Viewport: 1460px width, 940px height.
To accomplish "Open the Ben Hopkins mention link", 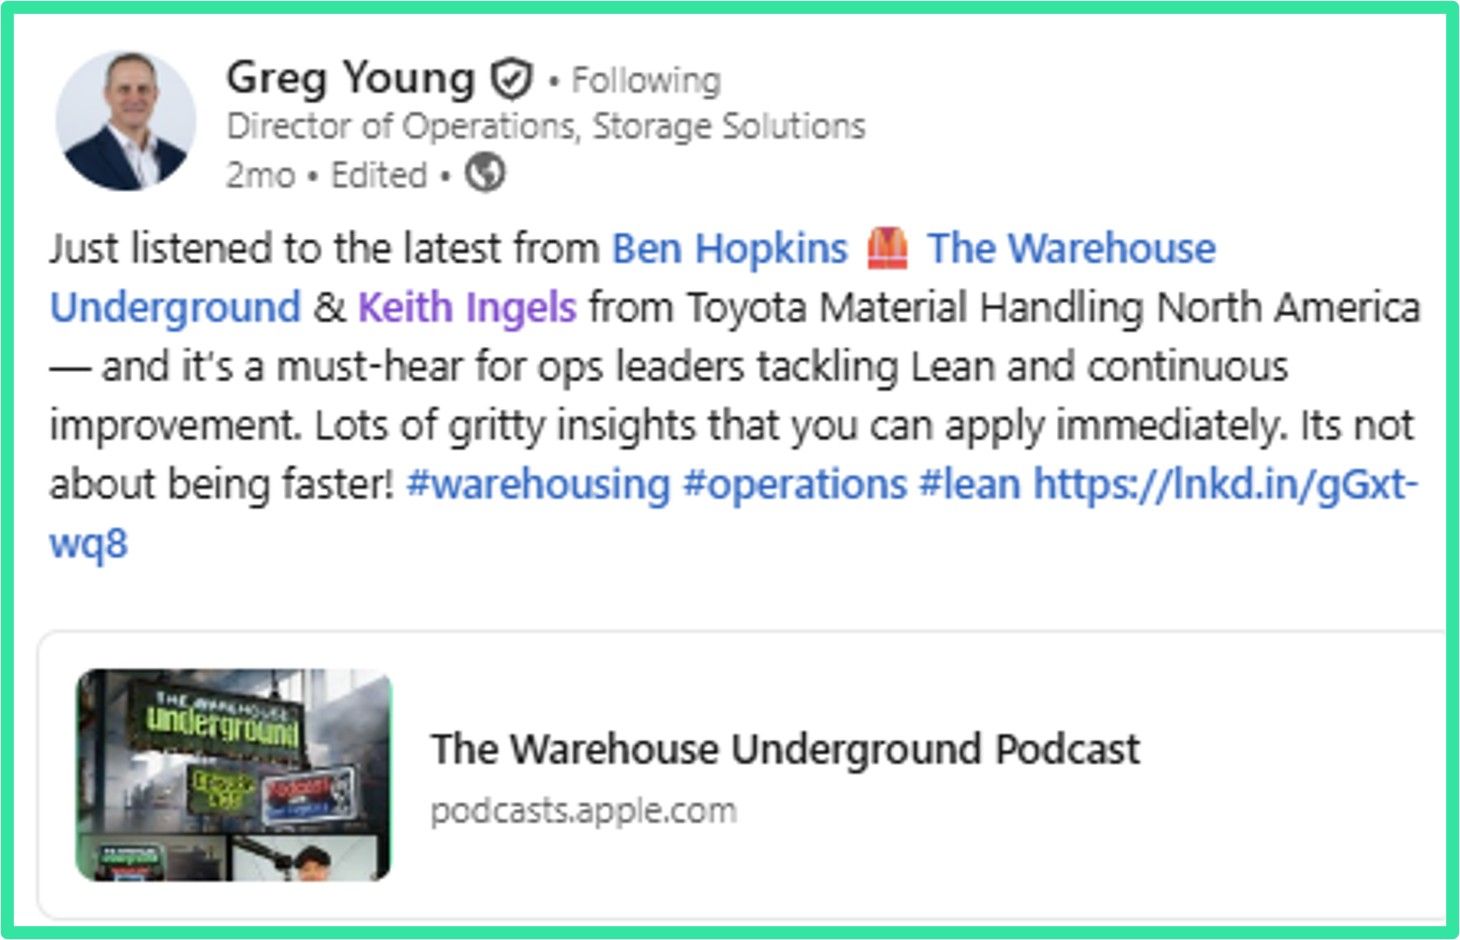I will coord(729,248).
